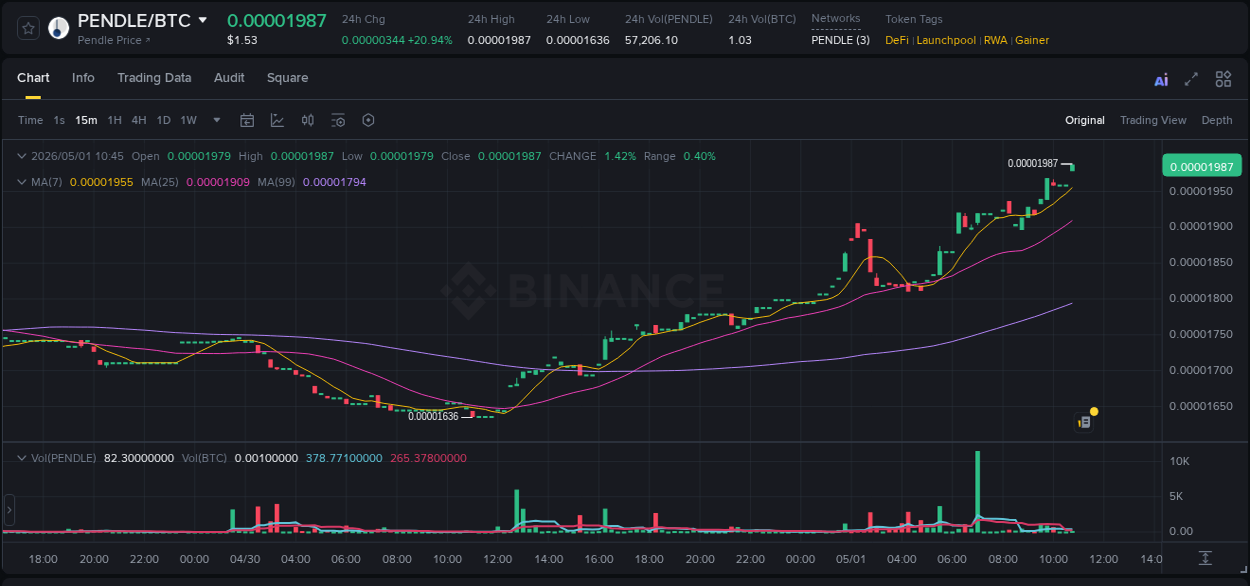Click the 24h Low value 0.00001636

(x=577, y=40)
